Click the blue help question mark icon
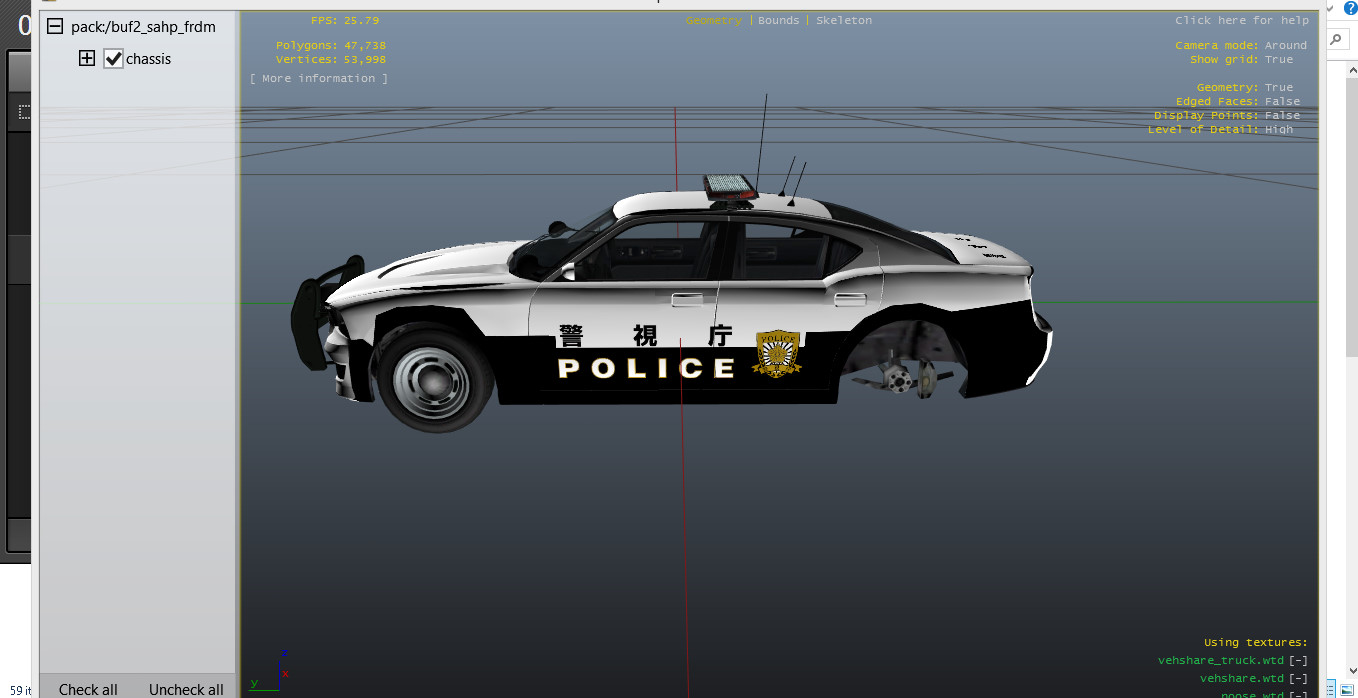This screenshot has width=1358, height=698. [x=1349, y=9]
